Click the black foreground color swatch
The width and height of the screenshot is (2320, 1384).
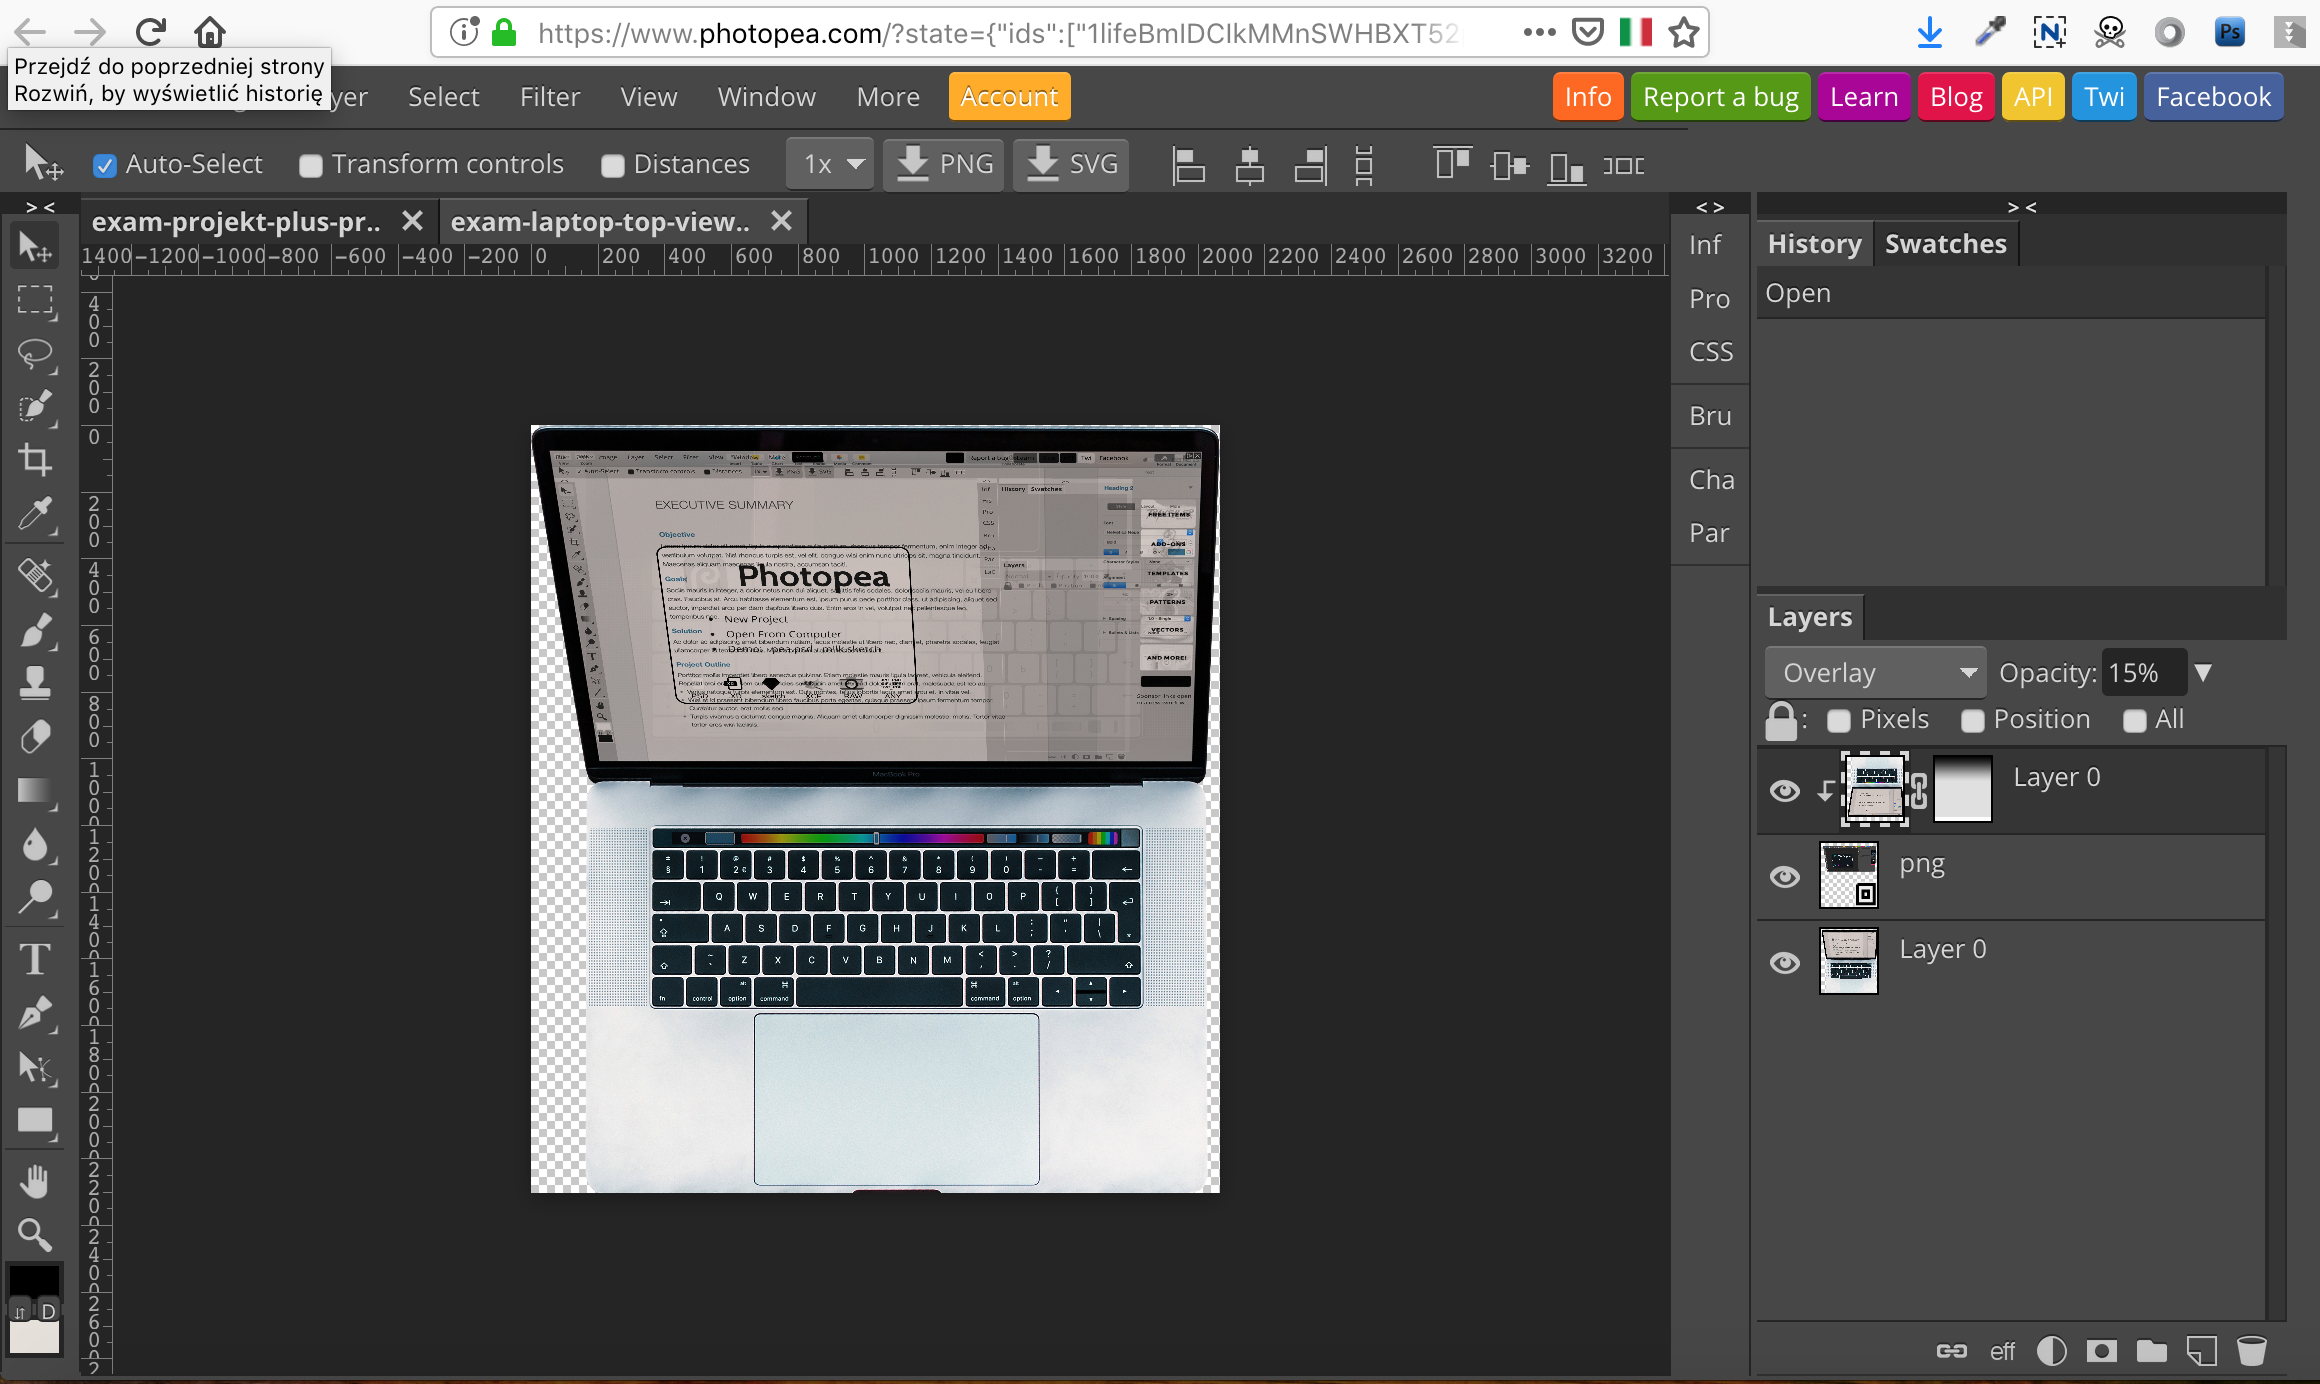(x=35, y=1280)
